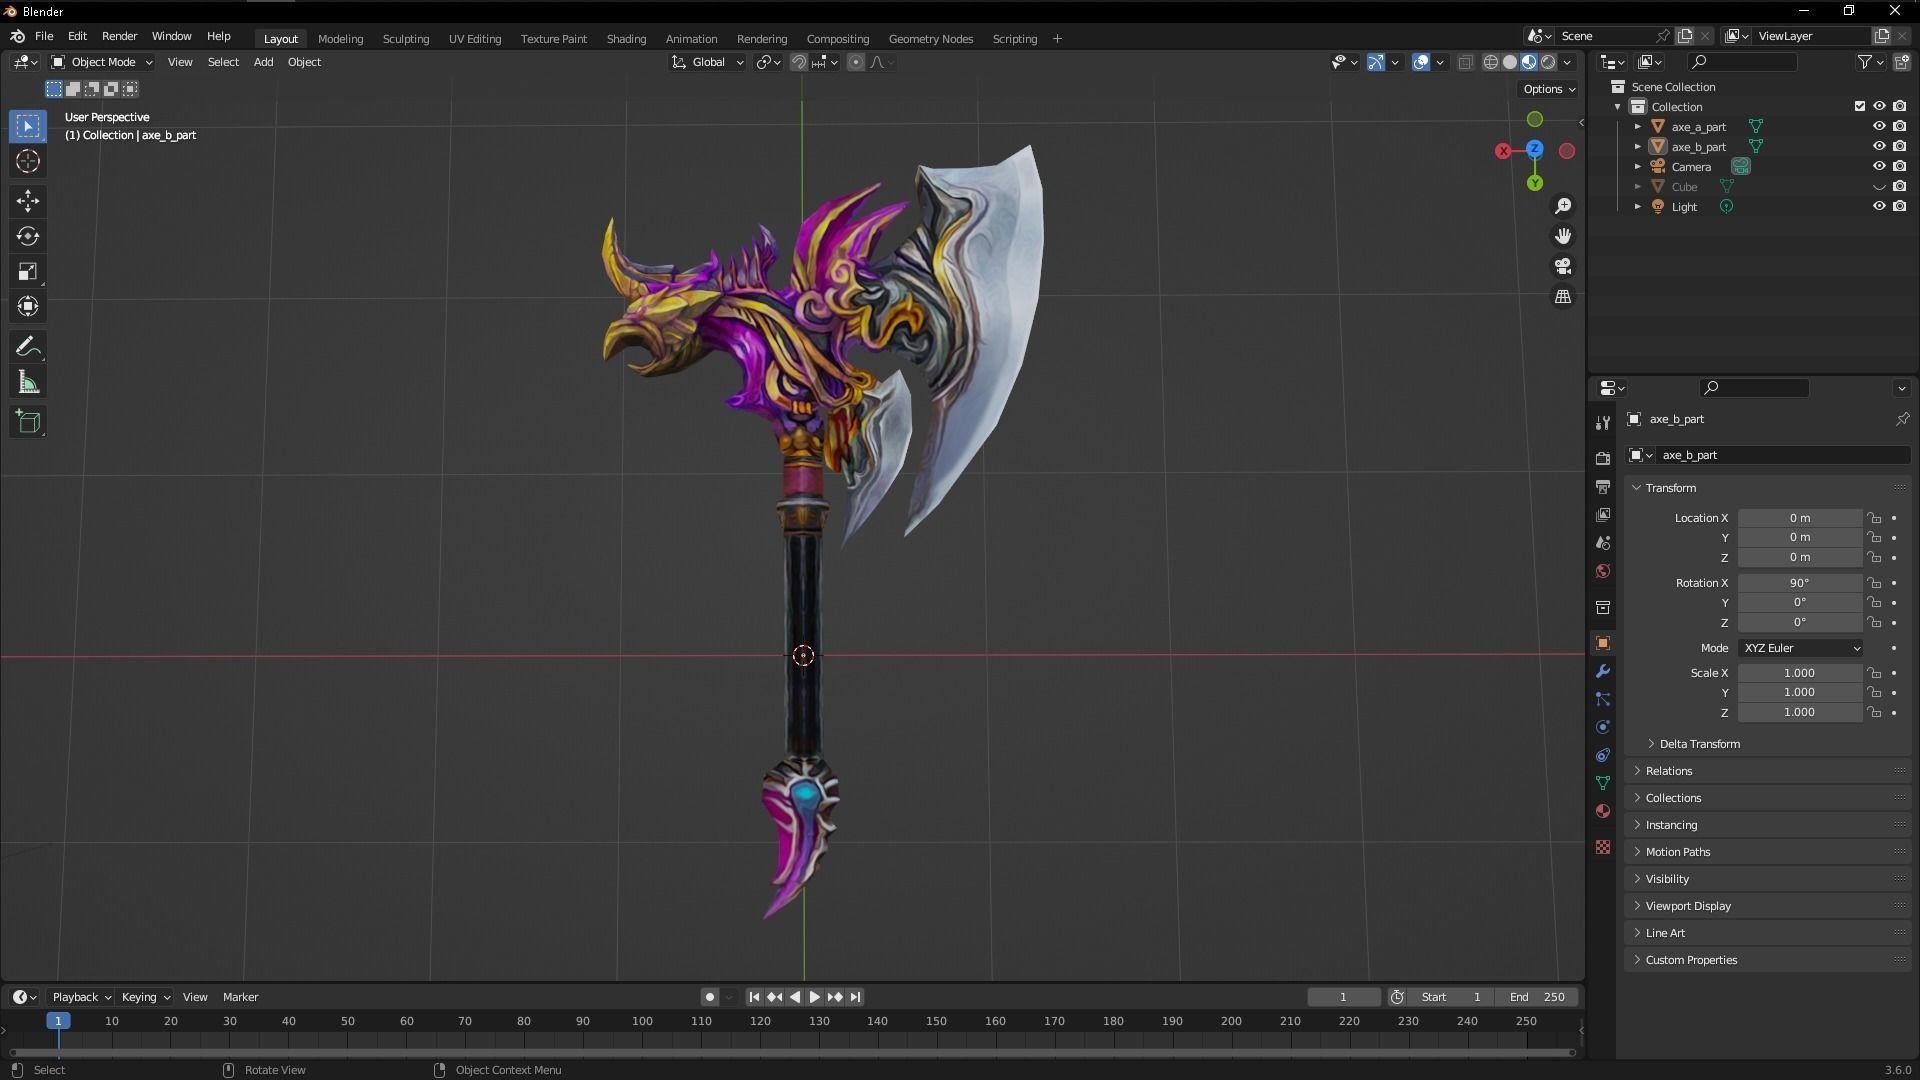1920x1080 pixels.
Task: Open the Playback popover
Action: [x=80, y=997]
